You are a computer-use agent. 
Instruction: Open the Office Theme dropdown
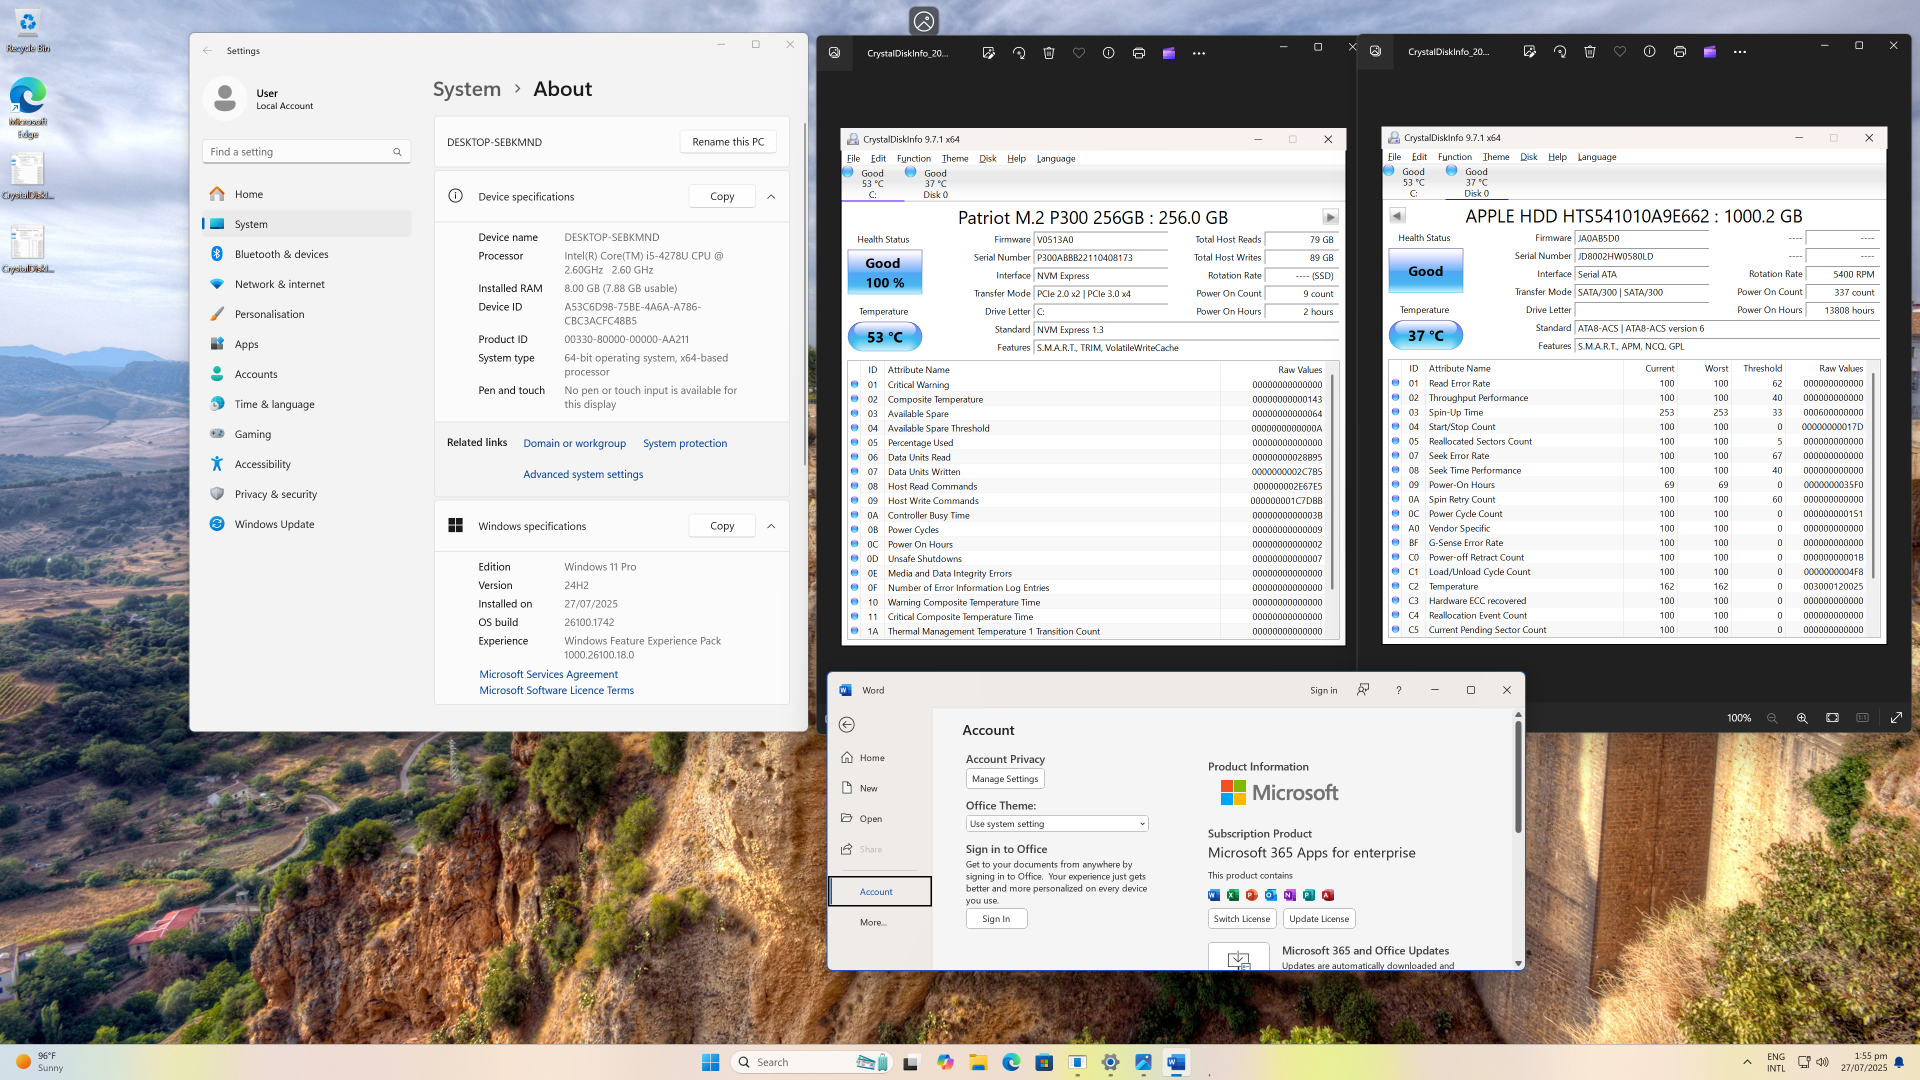click(1057, 824)
